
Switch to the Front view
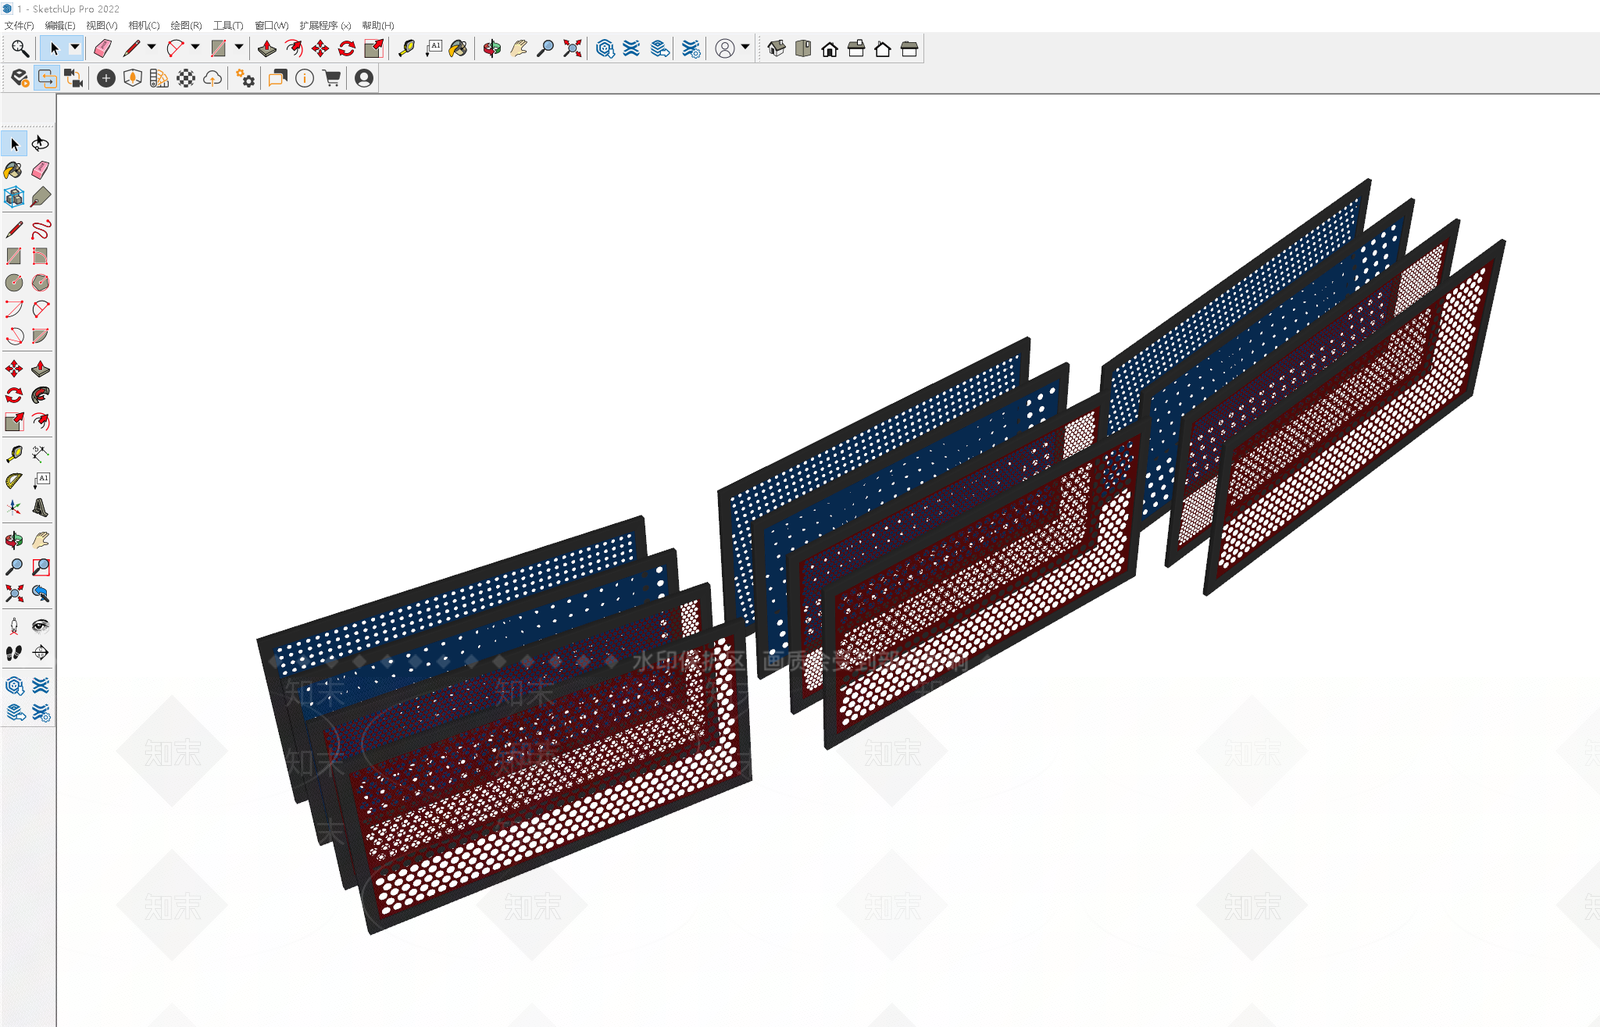coord(830,48)
